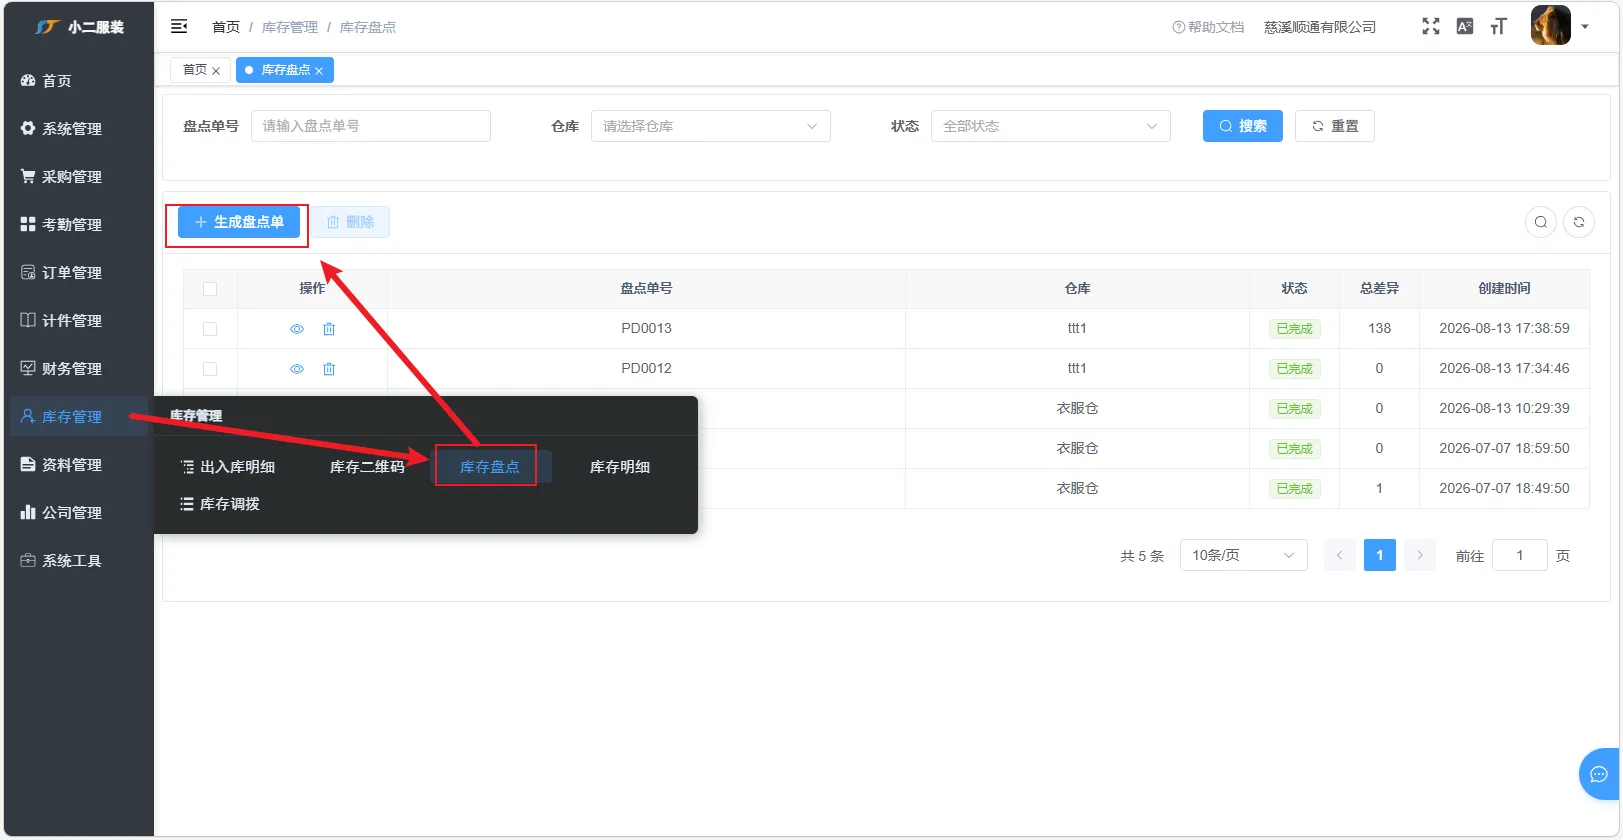The height and width of the screenshot is (840, 1623).
Task: Check the PD0012 row checkbox
Action: (x=210, y=369)
